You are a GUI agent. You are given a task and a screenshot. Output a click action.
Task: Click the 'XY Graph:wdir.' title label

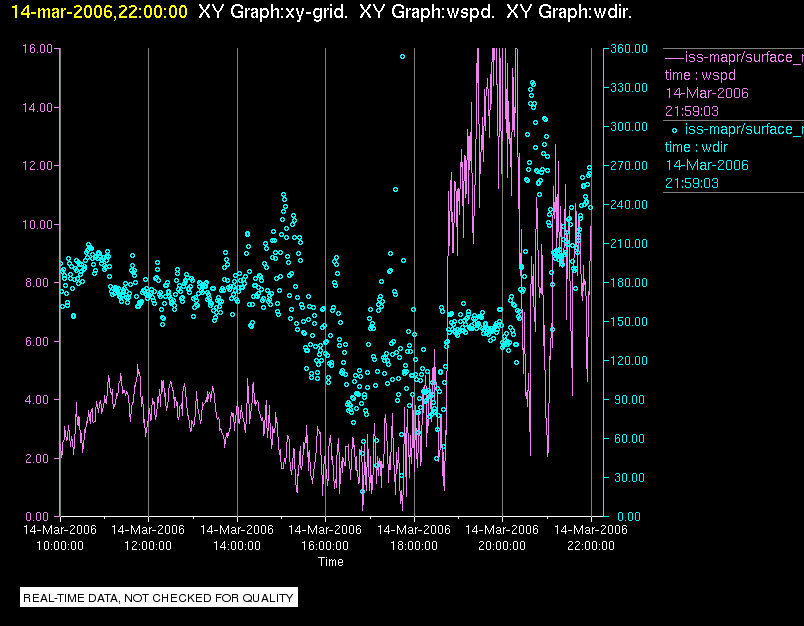coord(569,12)
